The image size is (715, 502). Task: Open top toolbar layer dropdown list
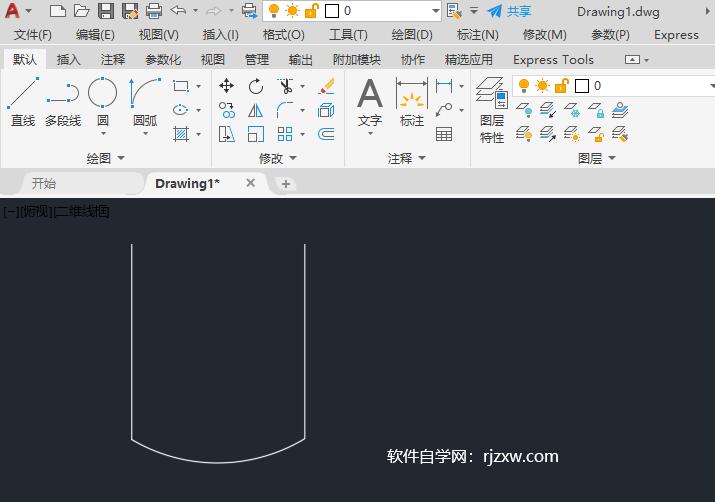pyautogui.click(x=435, y=11)
